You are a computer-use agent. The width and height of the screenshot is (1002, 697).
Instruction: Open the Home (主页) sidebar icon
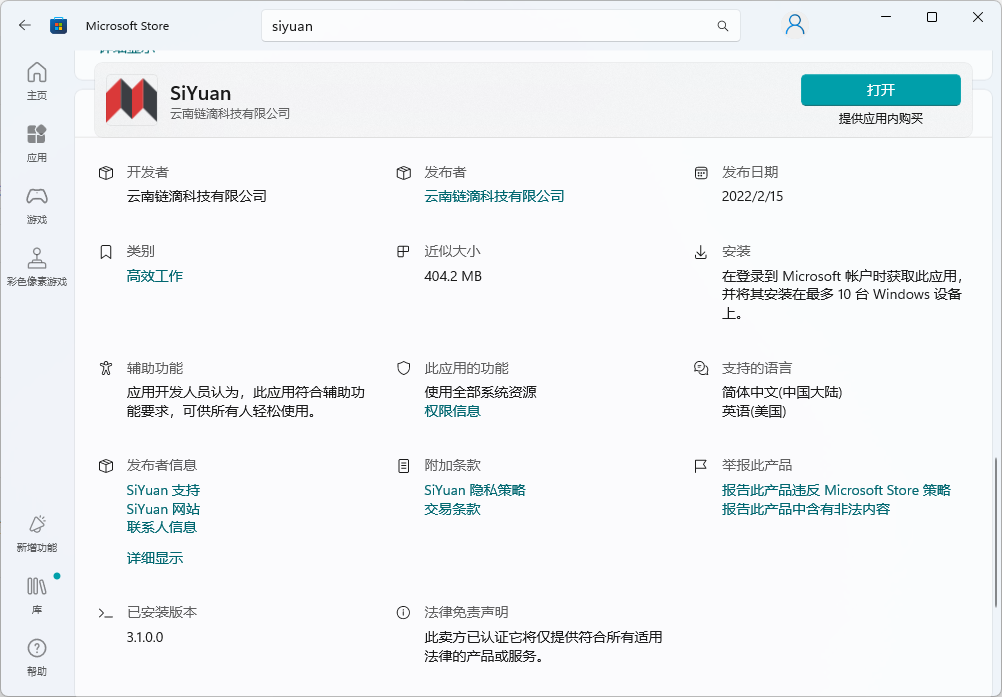point(37,80)
